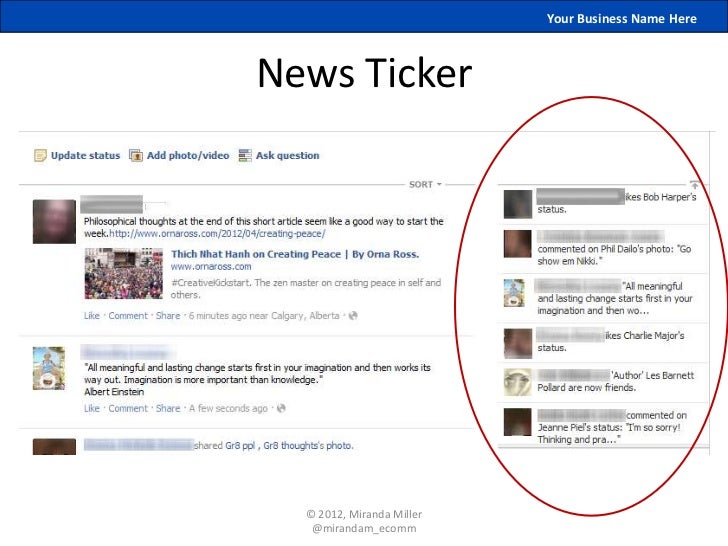The width and height of the screenshot is (728, 546).
Task: Click the www.ornaross.com domain link
Action: pyautogui.click(x=211, y=266)
